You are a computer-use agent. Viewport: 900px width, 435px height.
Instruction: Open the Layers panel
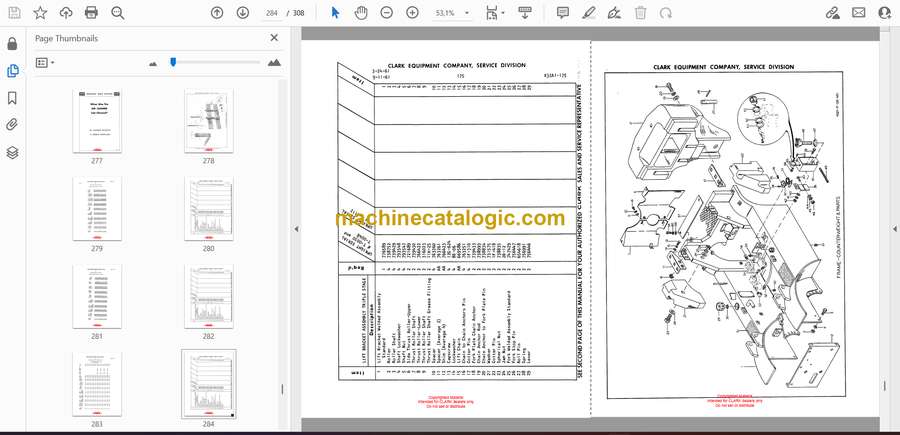[x=12, y=152]
